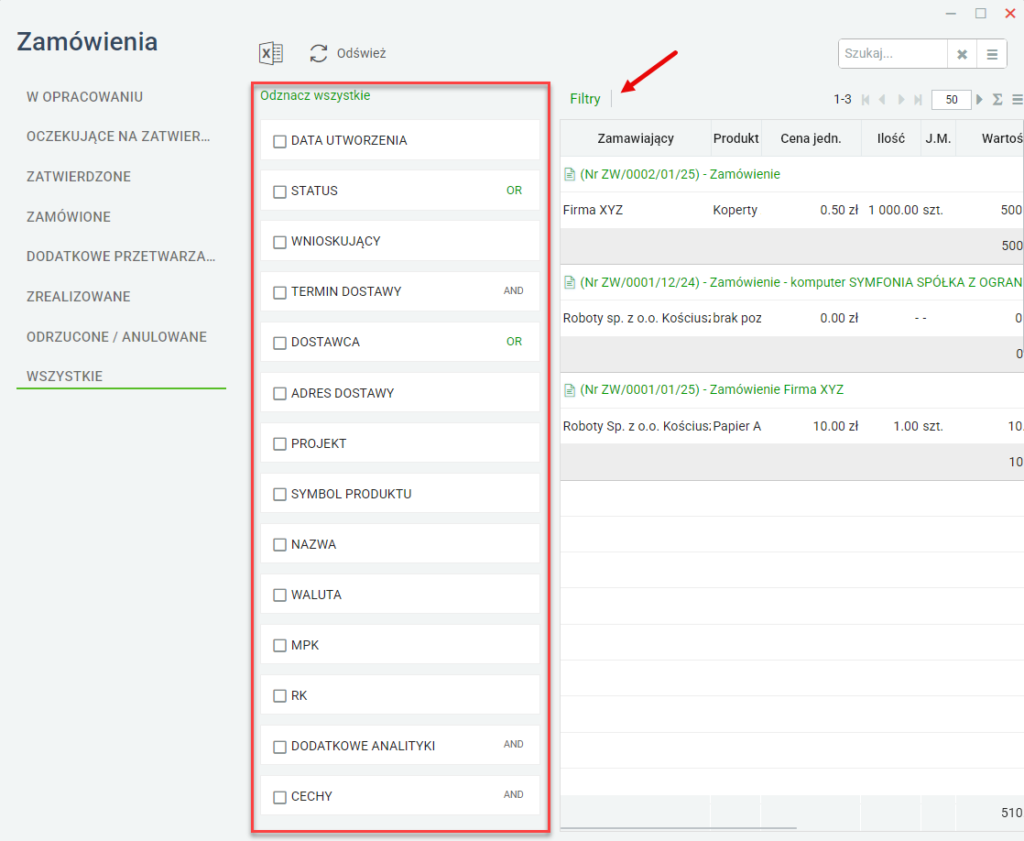Toggle the AND operator on TERMIN DOSTAWY

pos(513,291)
